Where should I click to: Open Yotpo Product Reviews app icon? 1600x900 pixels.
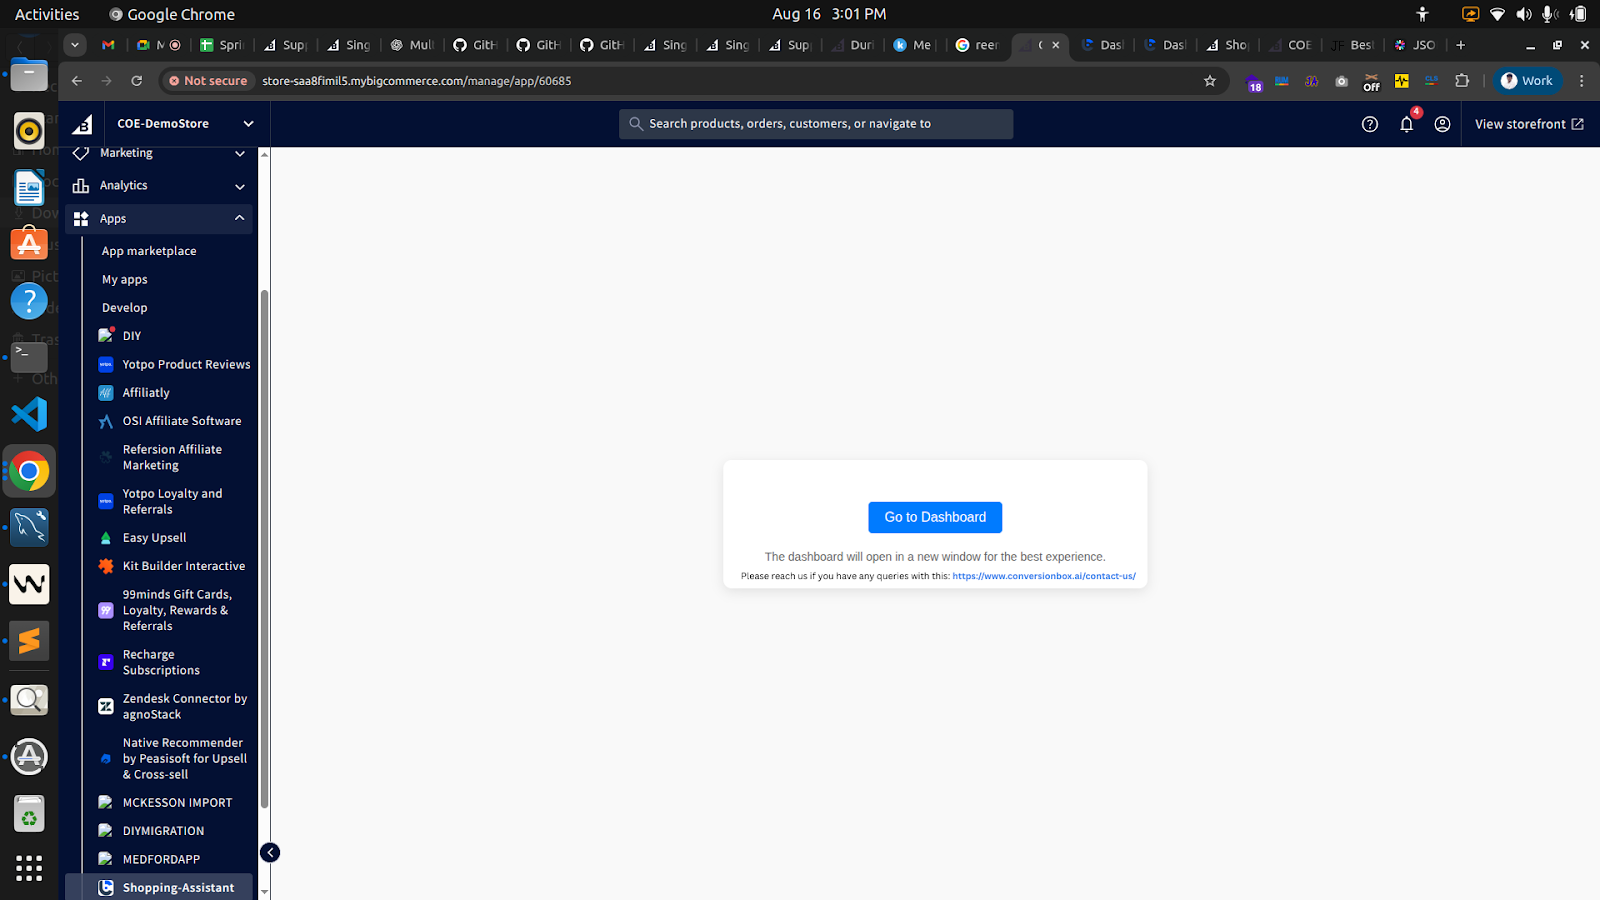106,364
